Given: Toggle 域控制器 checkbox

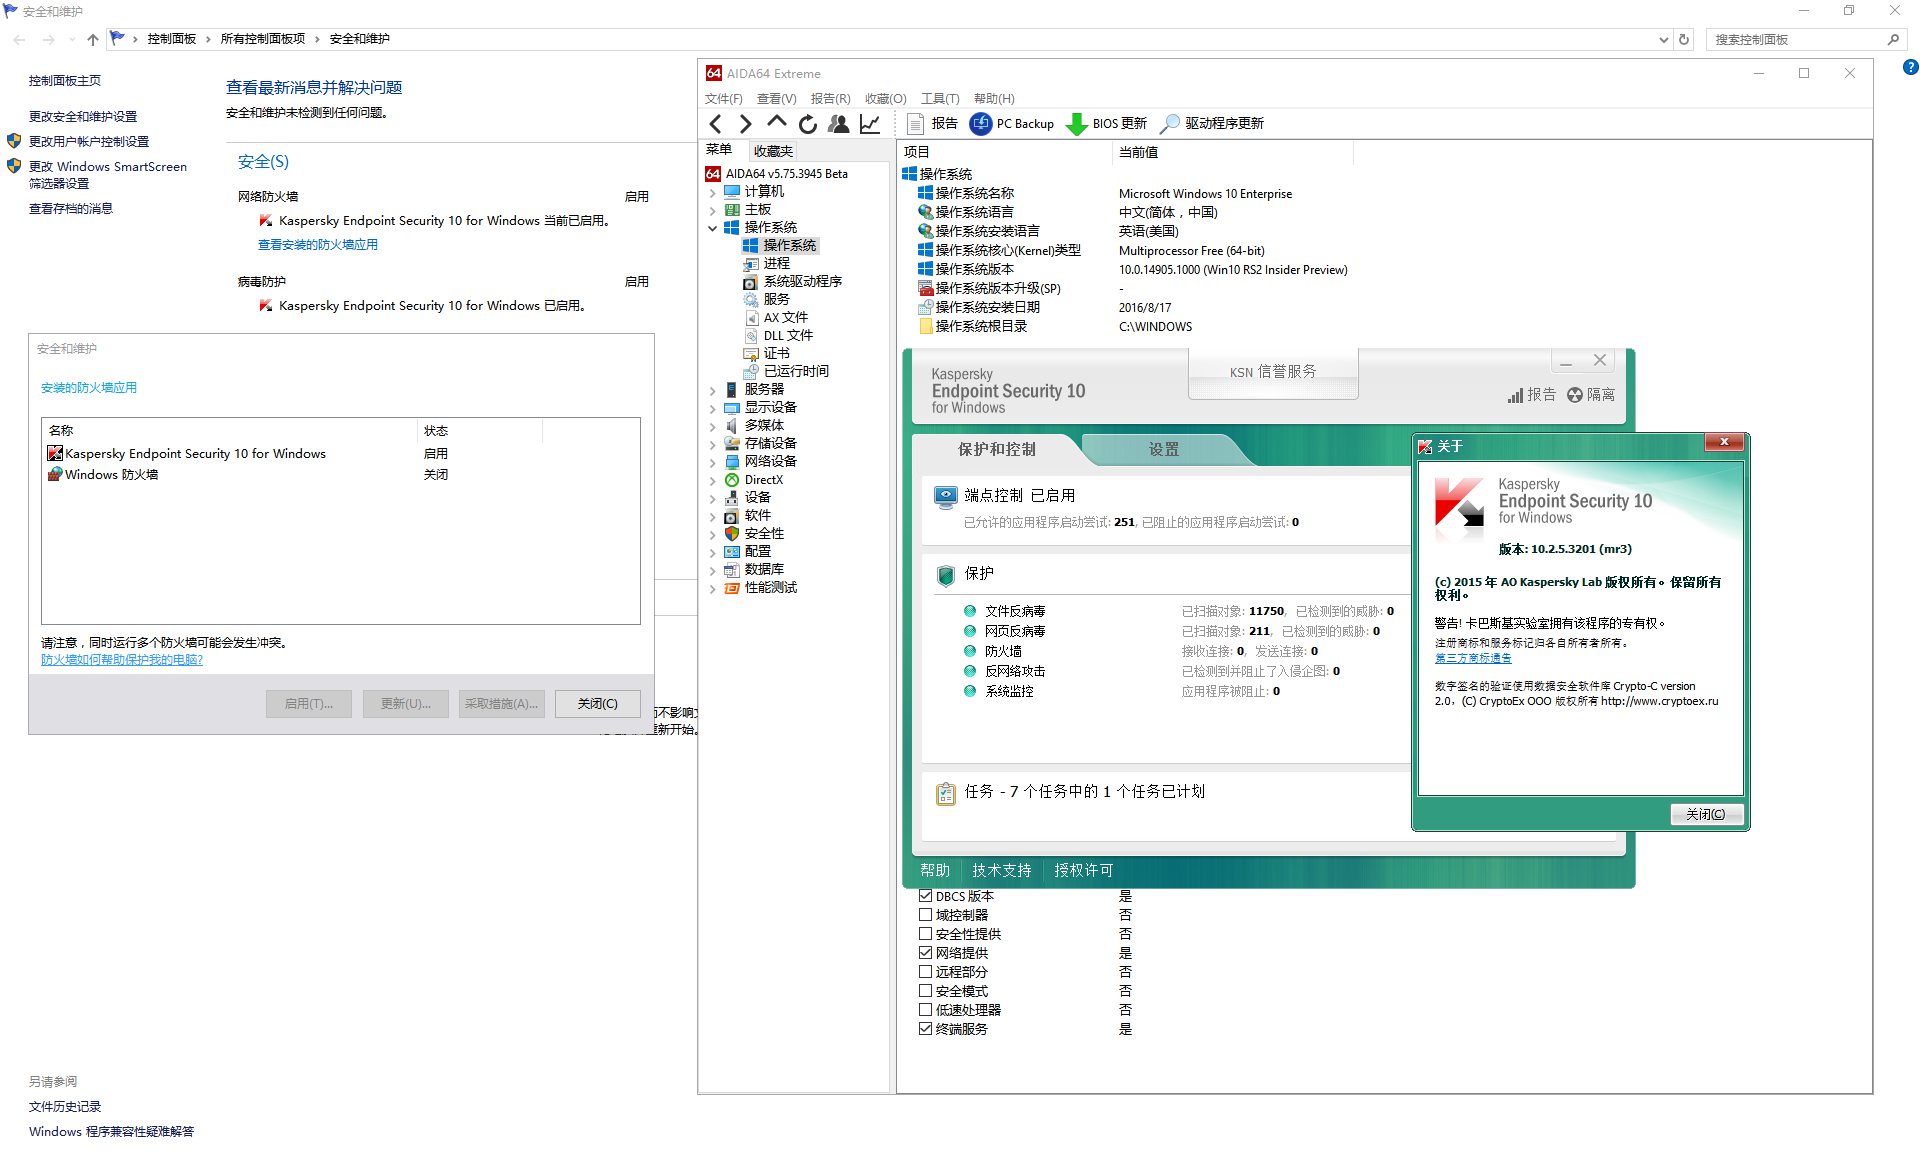Looking at the screenshot, I should 925,915.
